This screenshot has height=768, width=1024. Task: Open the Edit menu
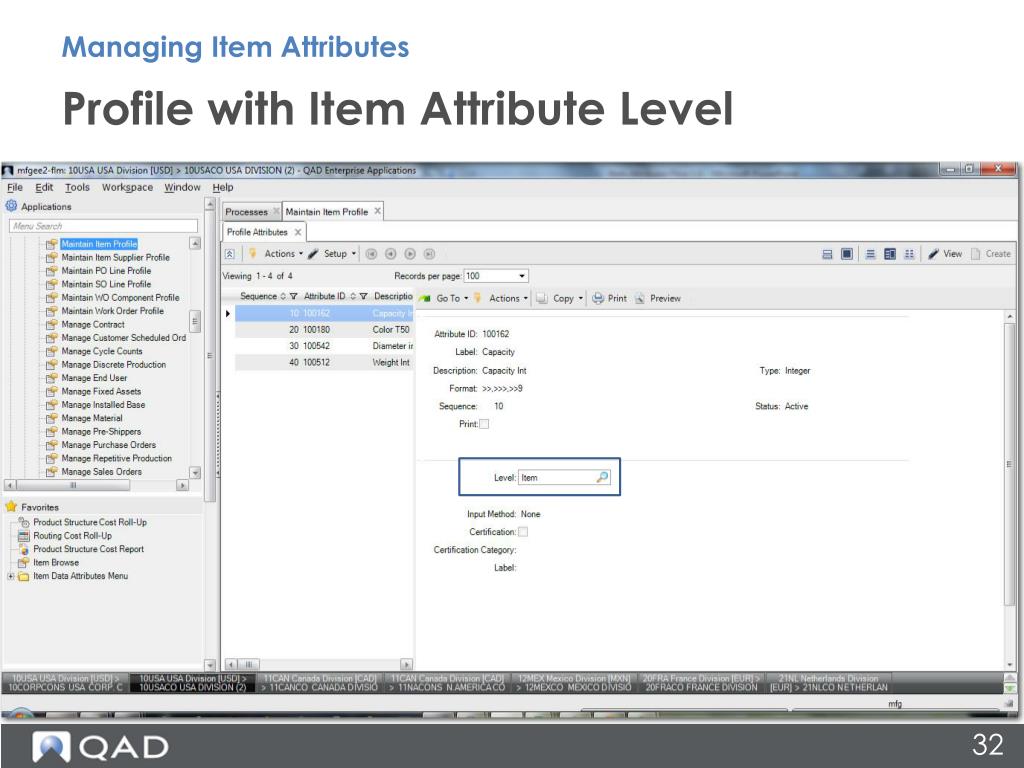tap(44, 187)
